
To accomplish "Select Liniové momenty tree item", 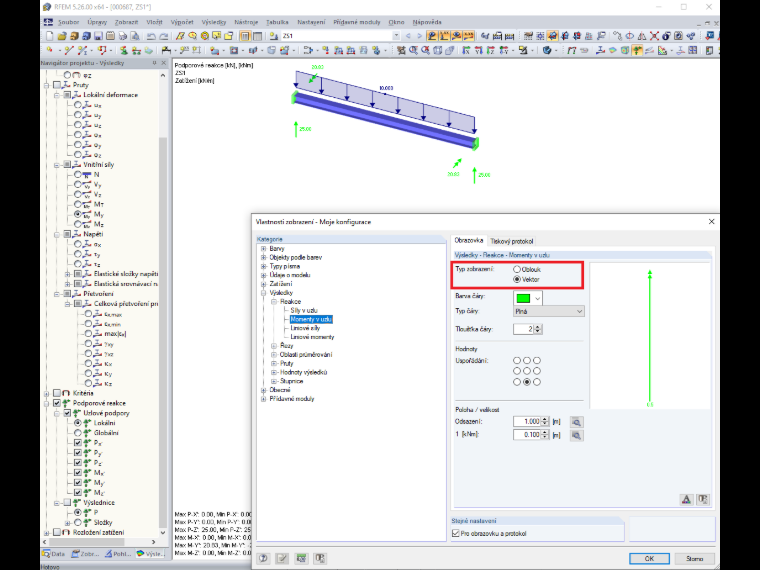I will (x=312, y=337).
